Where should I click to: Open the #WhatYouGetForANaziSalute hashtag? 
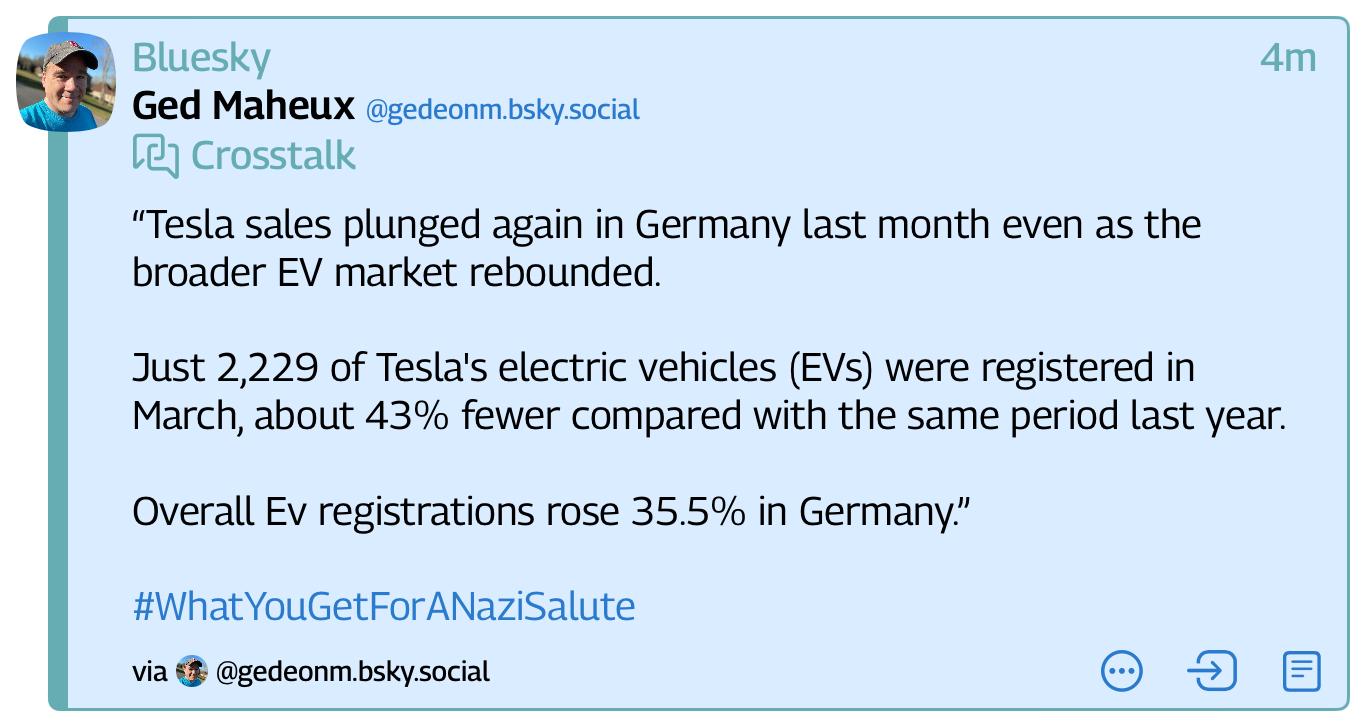tap(383, 606)
